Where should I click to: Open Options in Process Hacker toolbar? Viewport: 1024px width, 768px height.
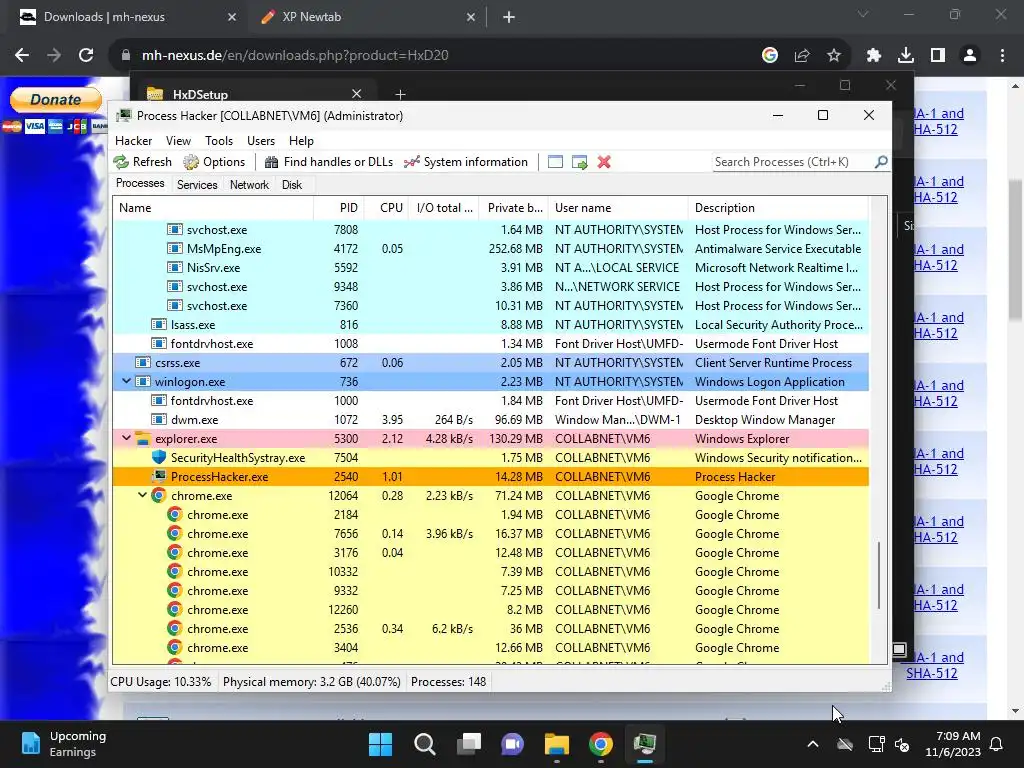214,162
